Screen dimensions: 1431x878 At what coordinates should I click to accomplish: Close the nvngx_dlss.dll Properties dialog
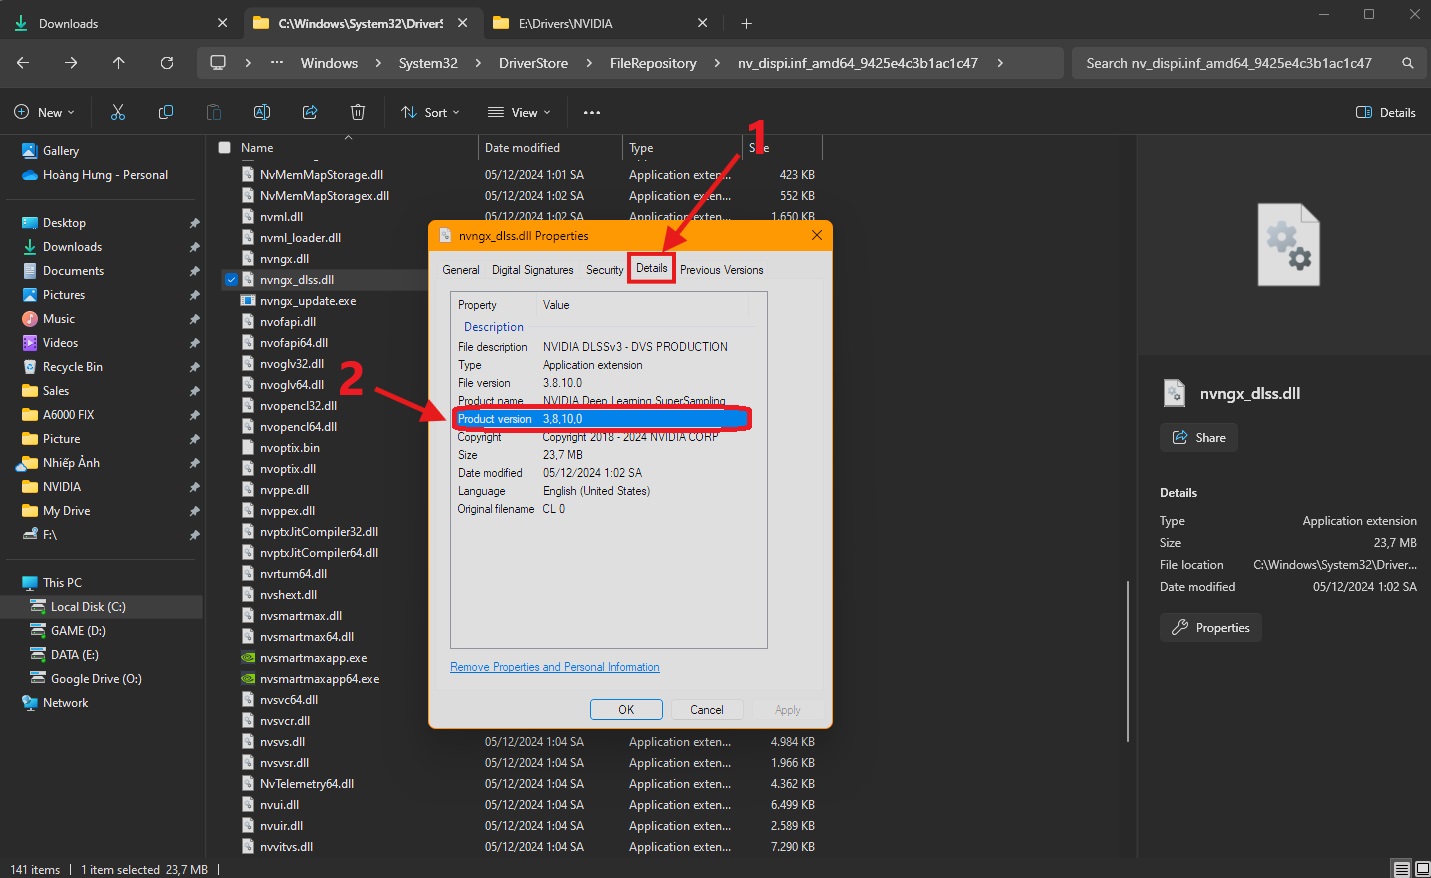click(817, 235)
